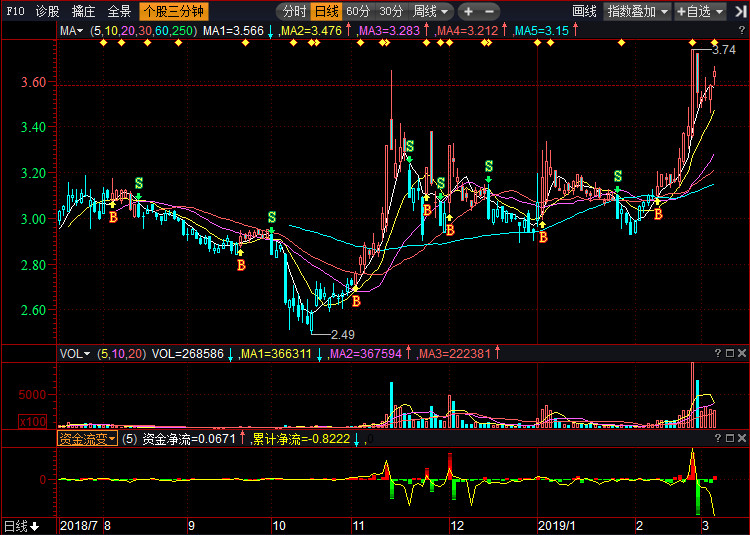Click the 3.74 high price label

coord(724,50)
